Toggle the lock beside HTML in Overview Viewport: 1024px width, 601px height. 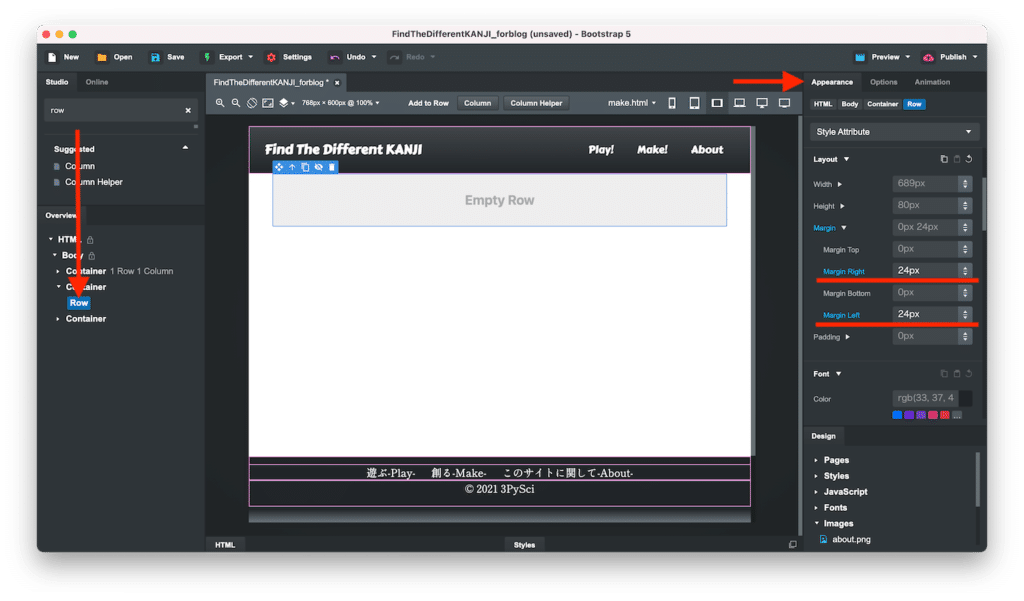click(x=90, y=240)
